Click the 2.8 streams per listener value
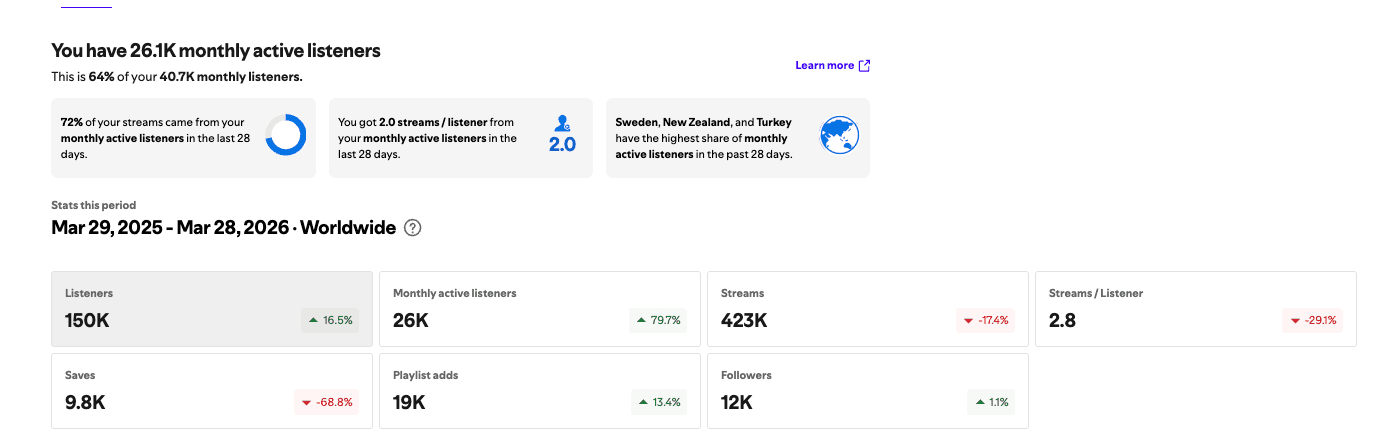The height and width of the screenshot is (440, 1389). (1062, 320)
